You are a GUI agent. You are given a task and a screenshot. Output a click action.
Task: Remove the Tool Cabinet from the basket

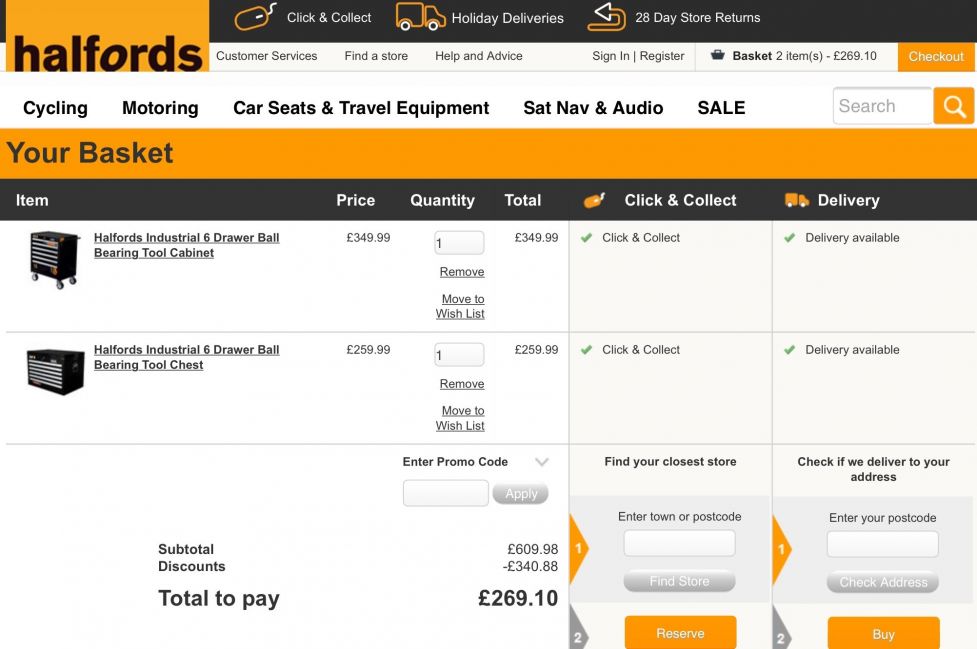point(462,272)
